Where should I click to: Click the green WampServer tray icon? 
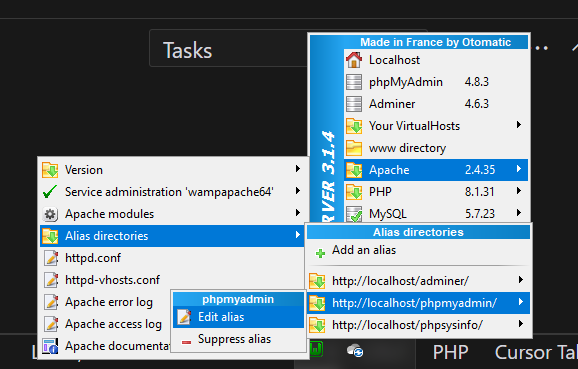pos(317,349)
